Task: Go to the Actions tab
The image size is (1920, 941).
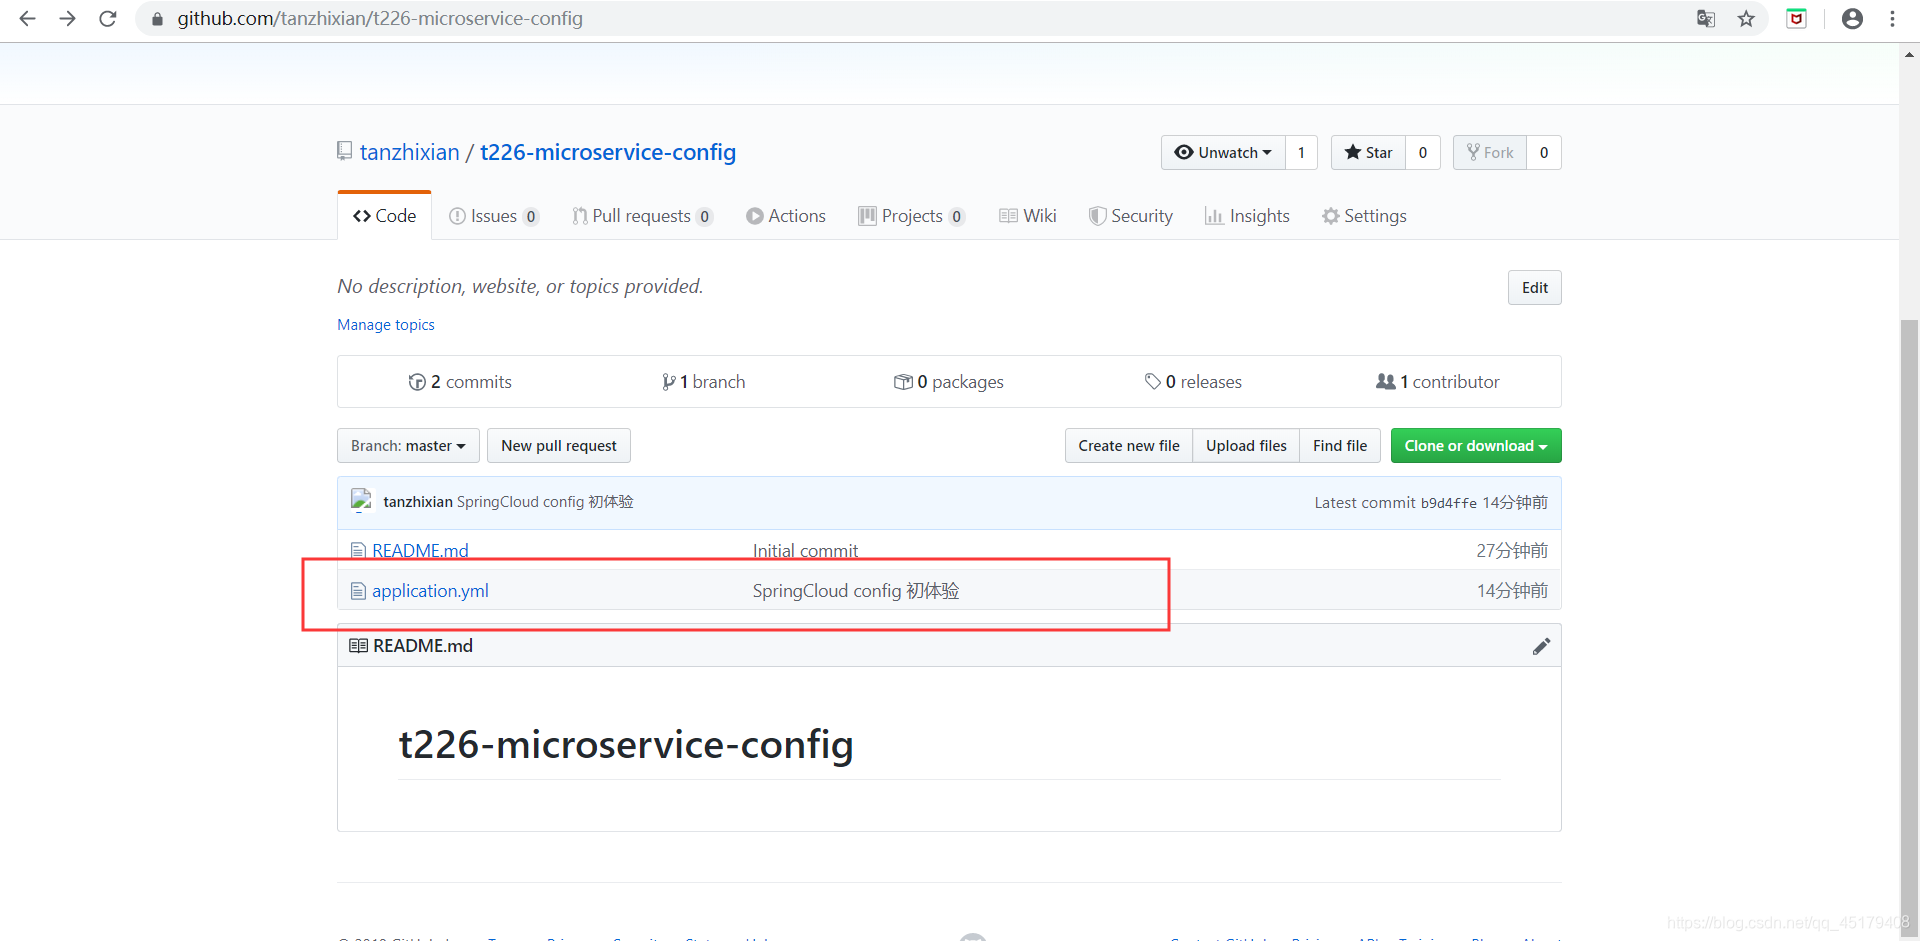Action: 786,215
